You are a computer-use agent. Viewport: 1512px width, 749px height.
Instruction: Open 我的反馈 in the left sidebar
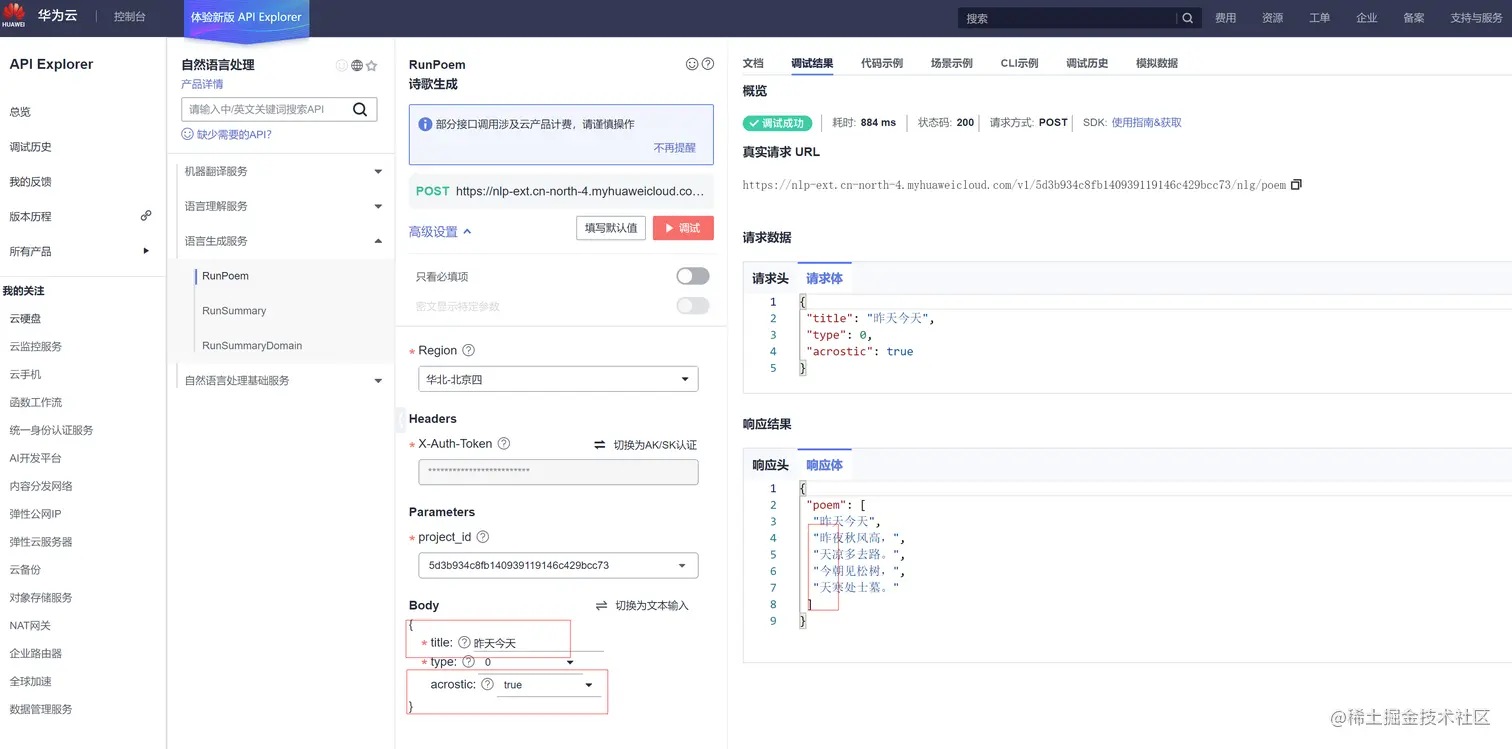[x=30, y=182]
